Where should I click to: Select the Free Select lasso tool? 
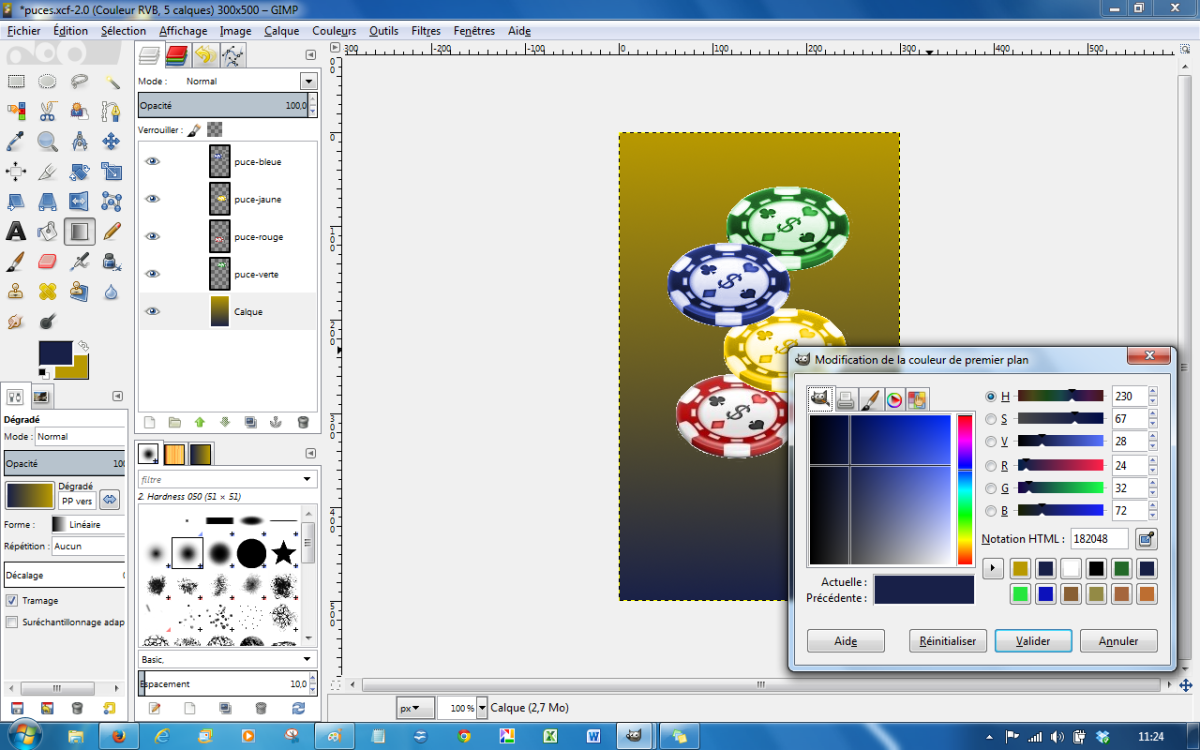pyautogui.click(x=80, y=82)
